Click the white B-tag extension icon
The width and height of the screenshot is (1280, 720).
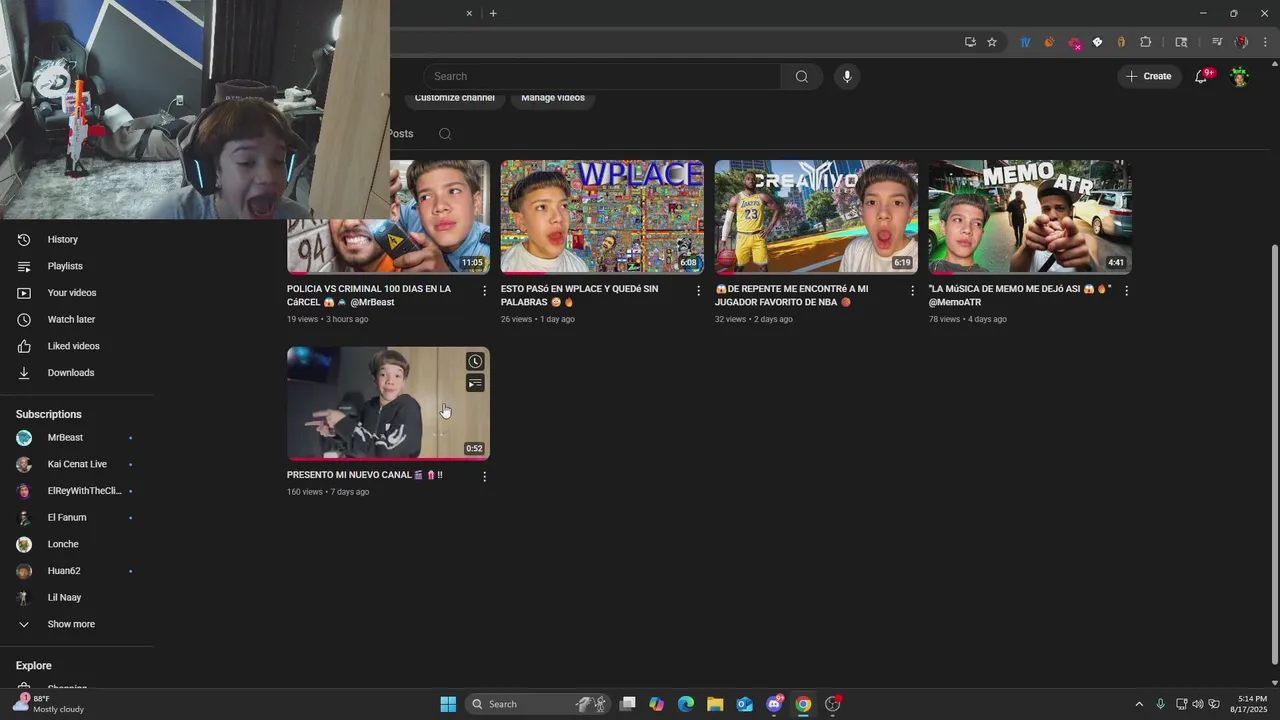(1097, 42)
